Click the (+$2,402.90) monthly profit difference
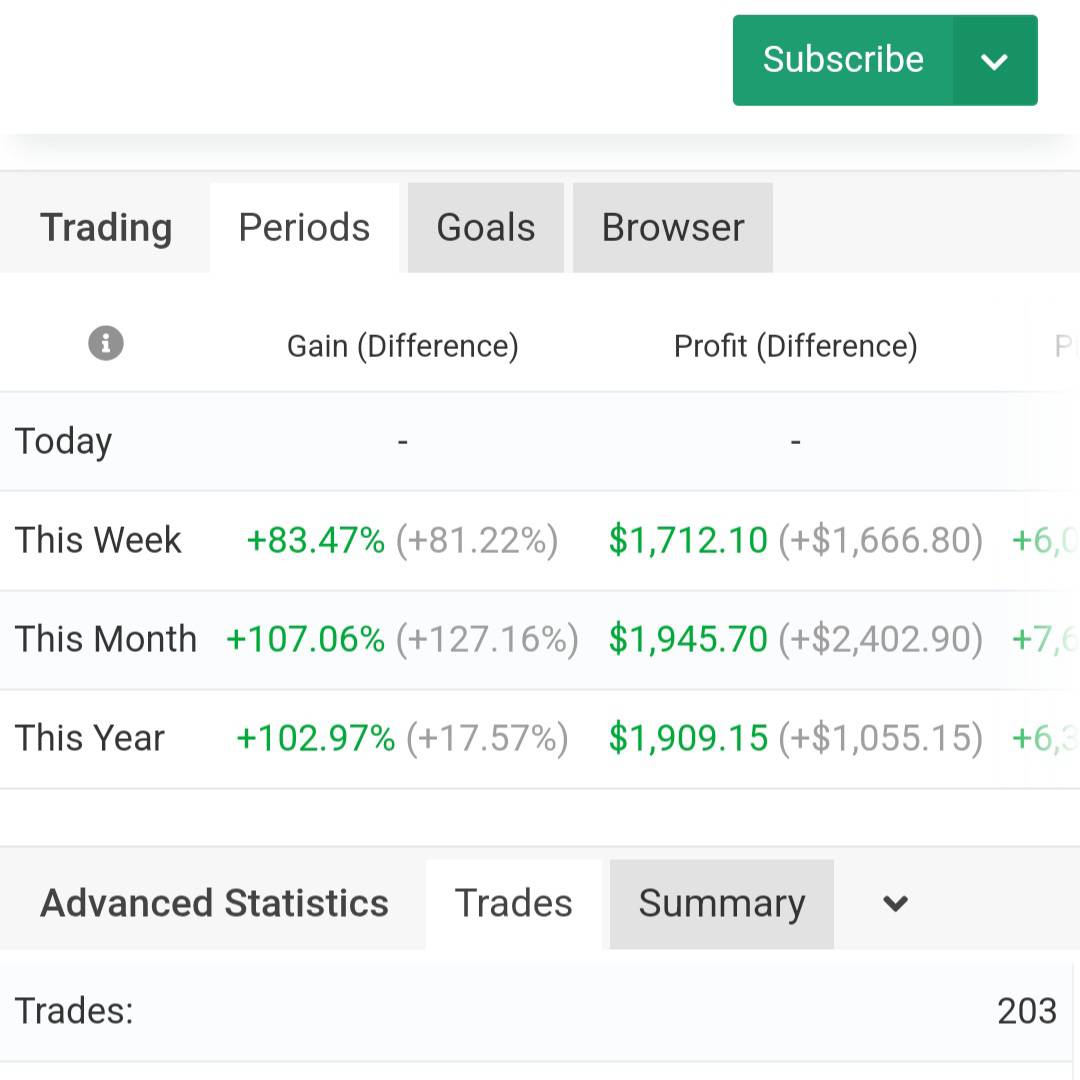 pos(880,639)
